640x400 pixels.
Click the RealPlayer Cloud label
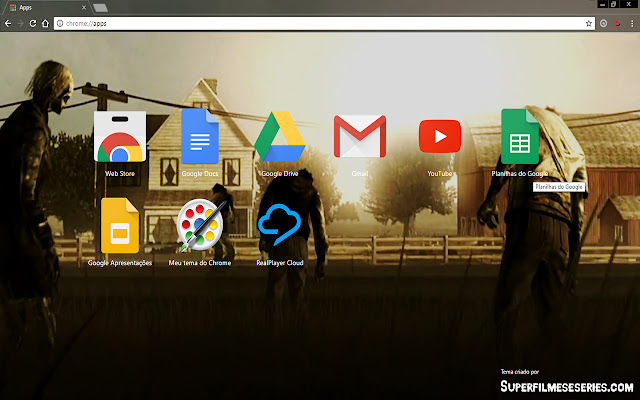point(280,263)
